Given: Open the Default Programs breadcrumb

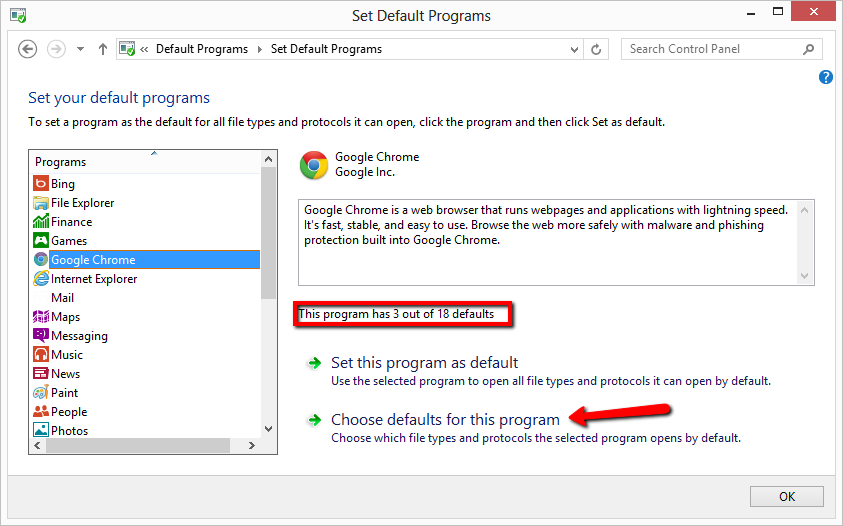Looking at the screenshot, I should tap(202, 49).
